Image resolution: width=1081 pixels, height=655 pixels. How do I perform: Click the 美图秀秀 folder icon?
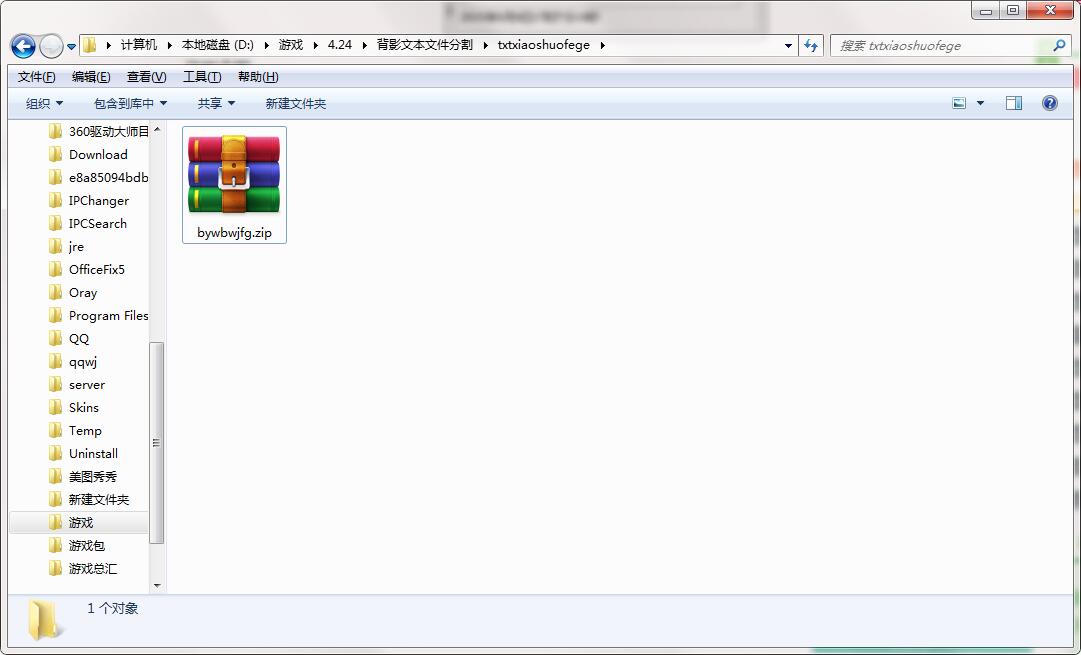coord(56,476)
